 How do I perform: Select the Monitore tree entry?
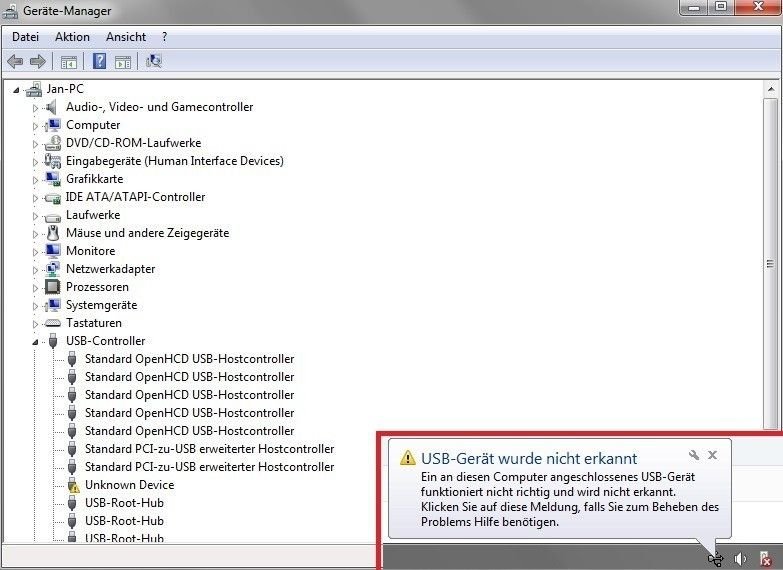[x=90, y=251]
